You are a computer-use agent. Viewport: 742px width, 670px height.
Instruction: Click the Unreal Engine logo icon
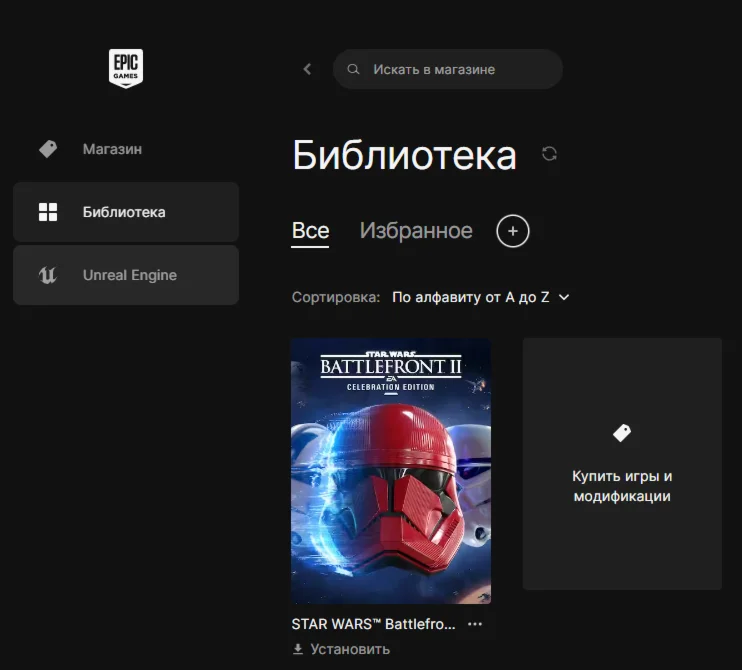47,275
